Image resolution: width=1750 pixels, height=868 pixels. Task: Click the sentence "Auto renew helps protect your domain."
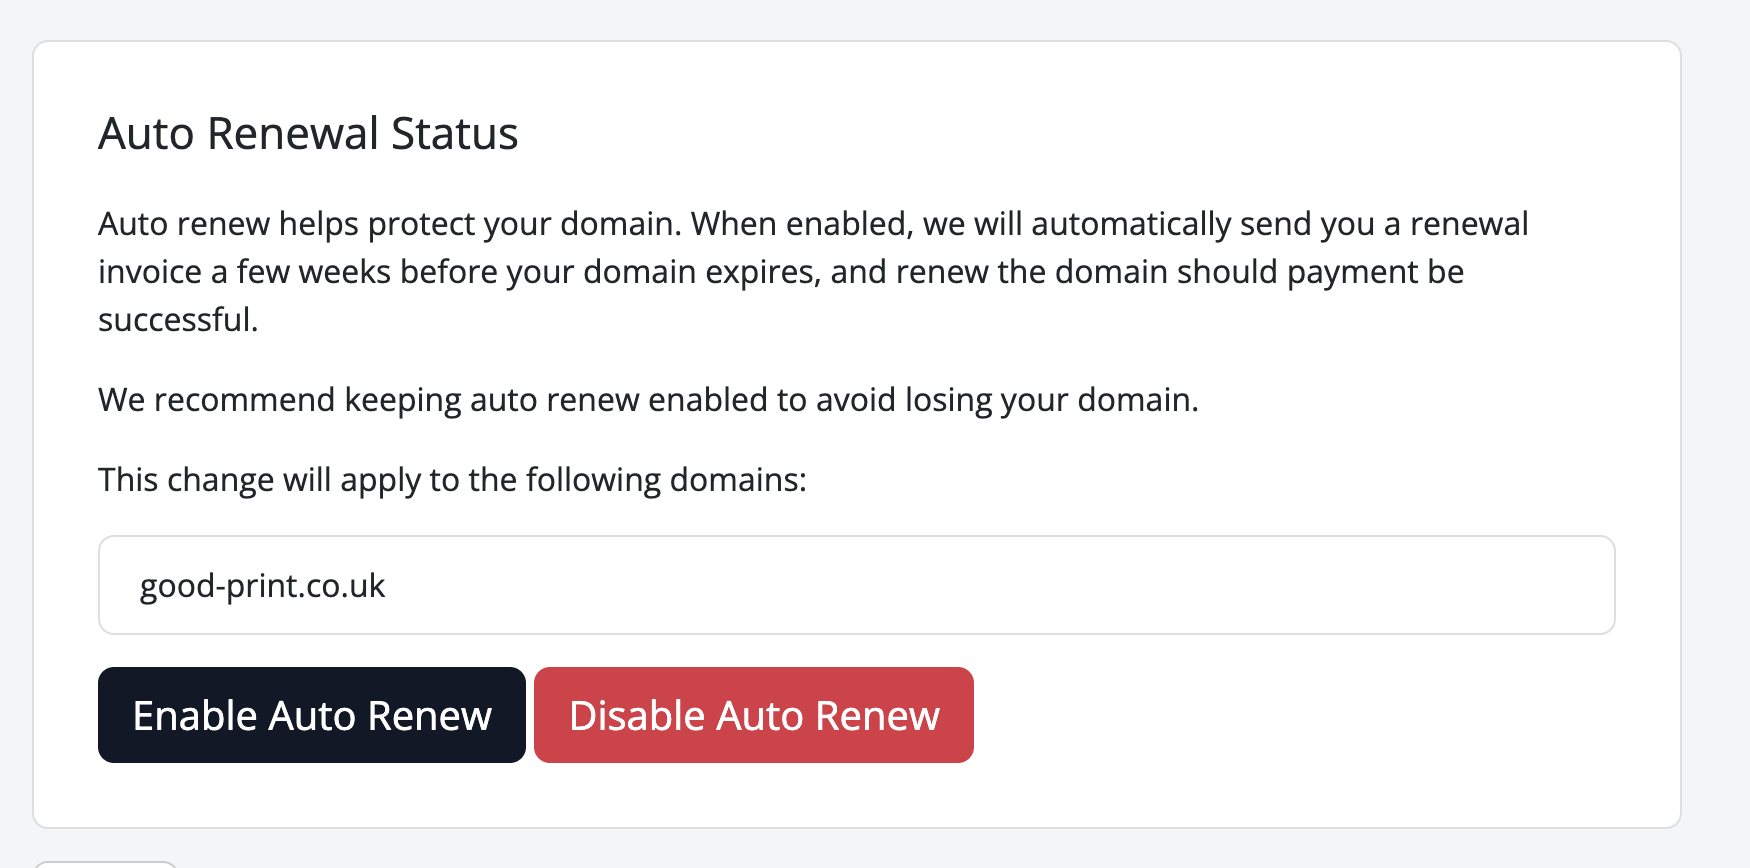tap(389, 224)
